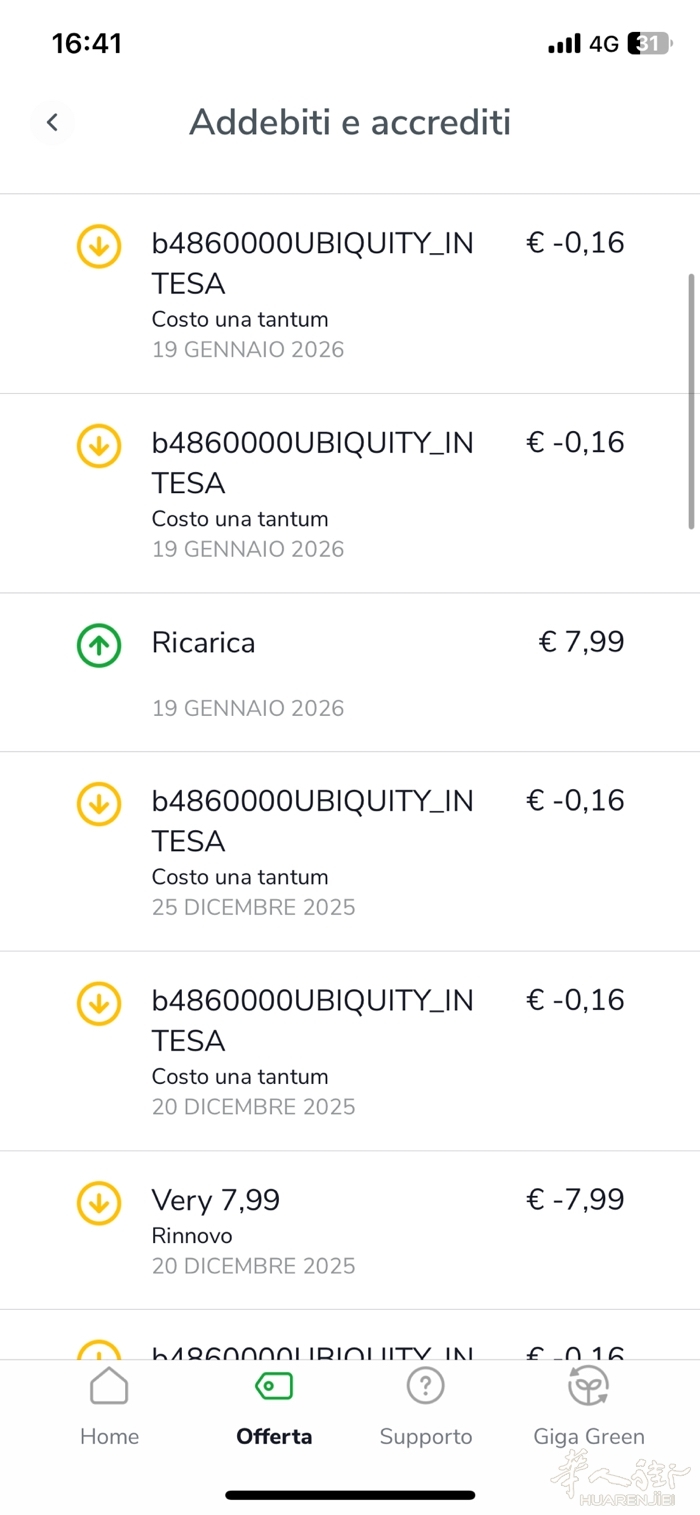Tap the debit arrow icon for 25 Dicembre 2025
700x1515 pixels.
(99, 804)
